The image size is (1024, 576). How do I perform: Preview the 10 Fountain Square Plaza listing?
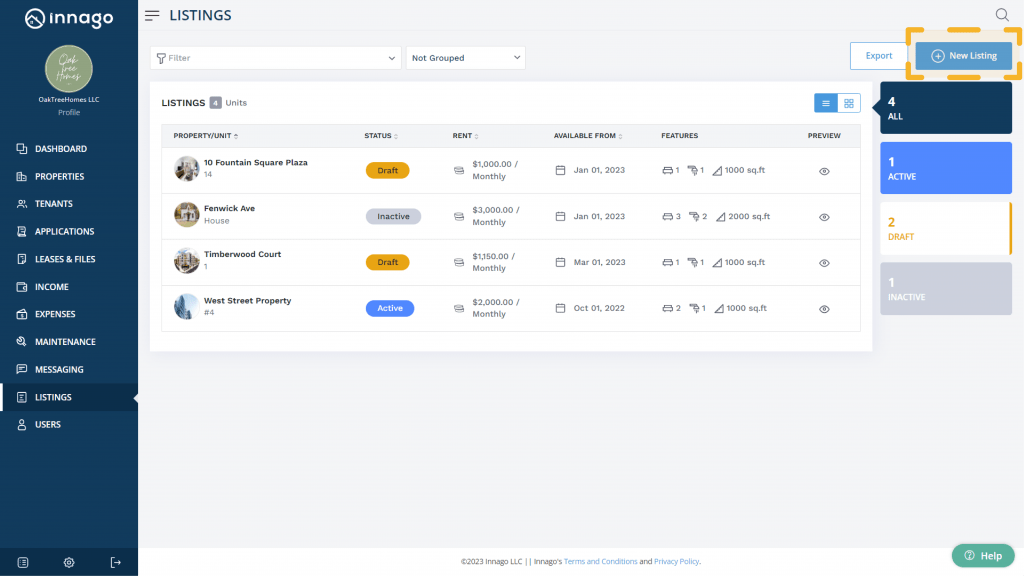[823, 170]
